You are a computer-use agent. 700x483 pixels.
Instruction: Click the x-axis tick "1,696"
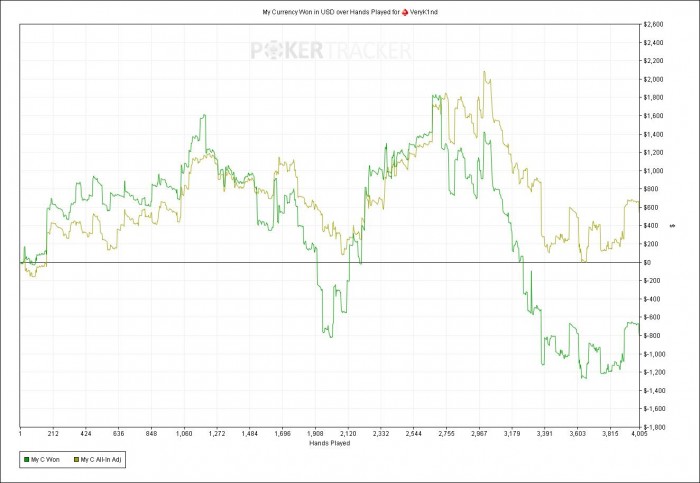(283, 433)
